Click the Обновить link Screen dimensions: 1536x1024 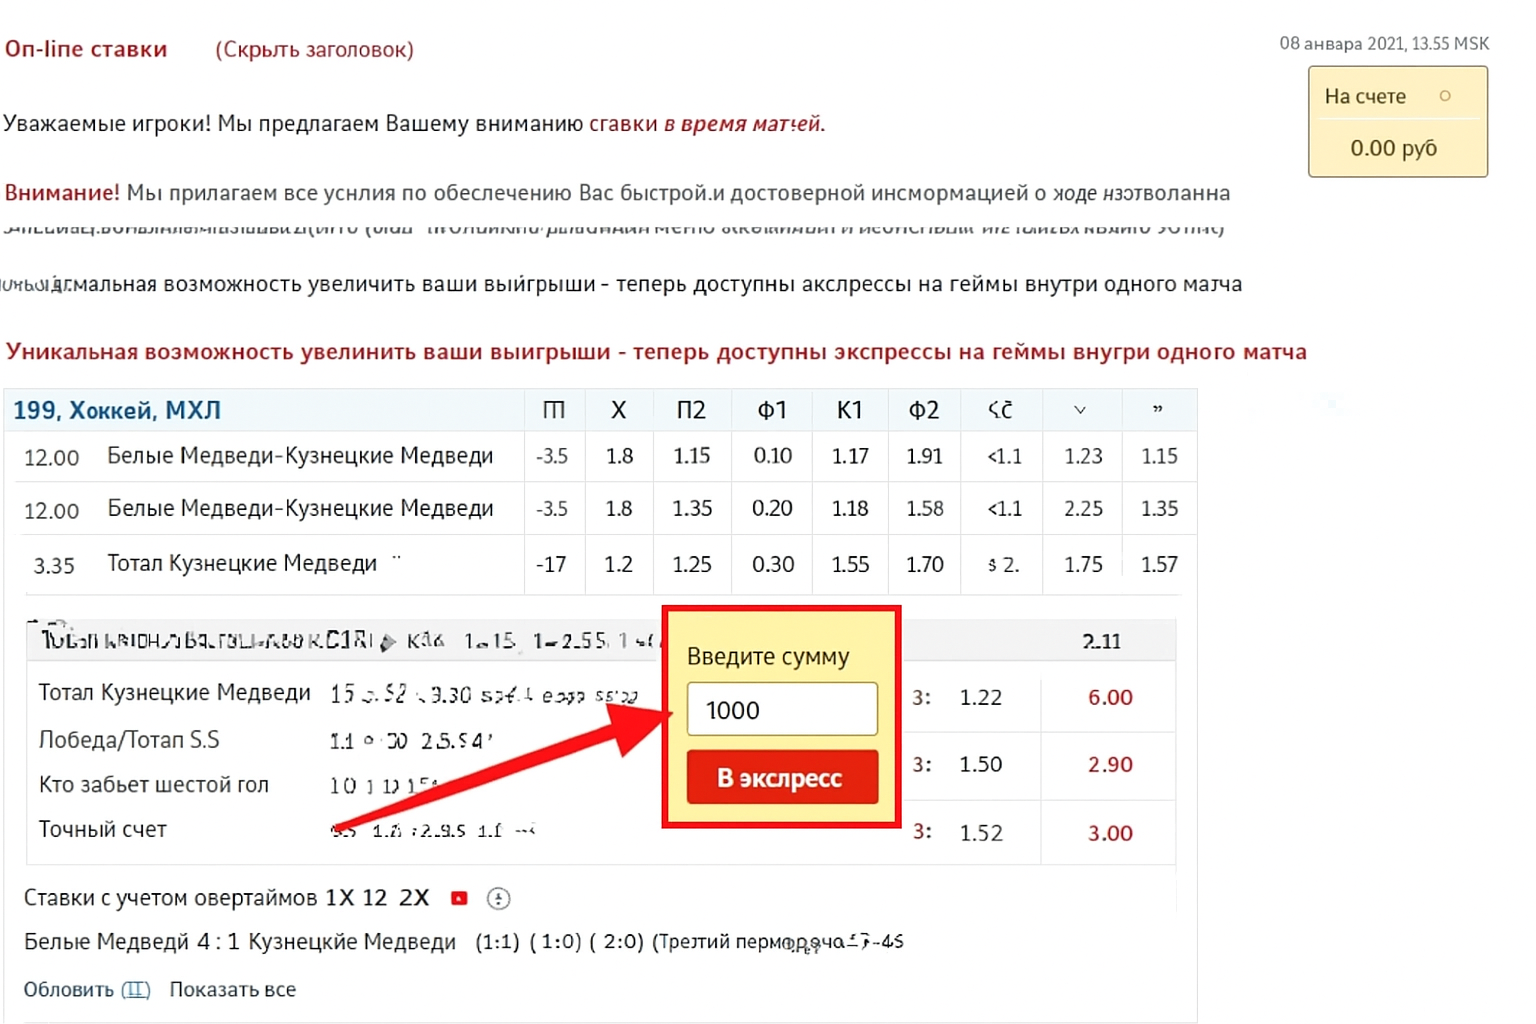tap(68, 989)
